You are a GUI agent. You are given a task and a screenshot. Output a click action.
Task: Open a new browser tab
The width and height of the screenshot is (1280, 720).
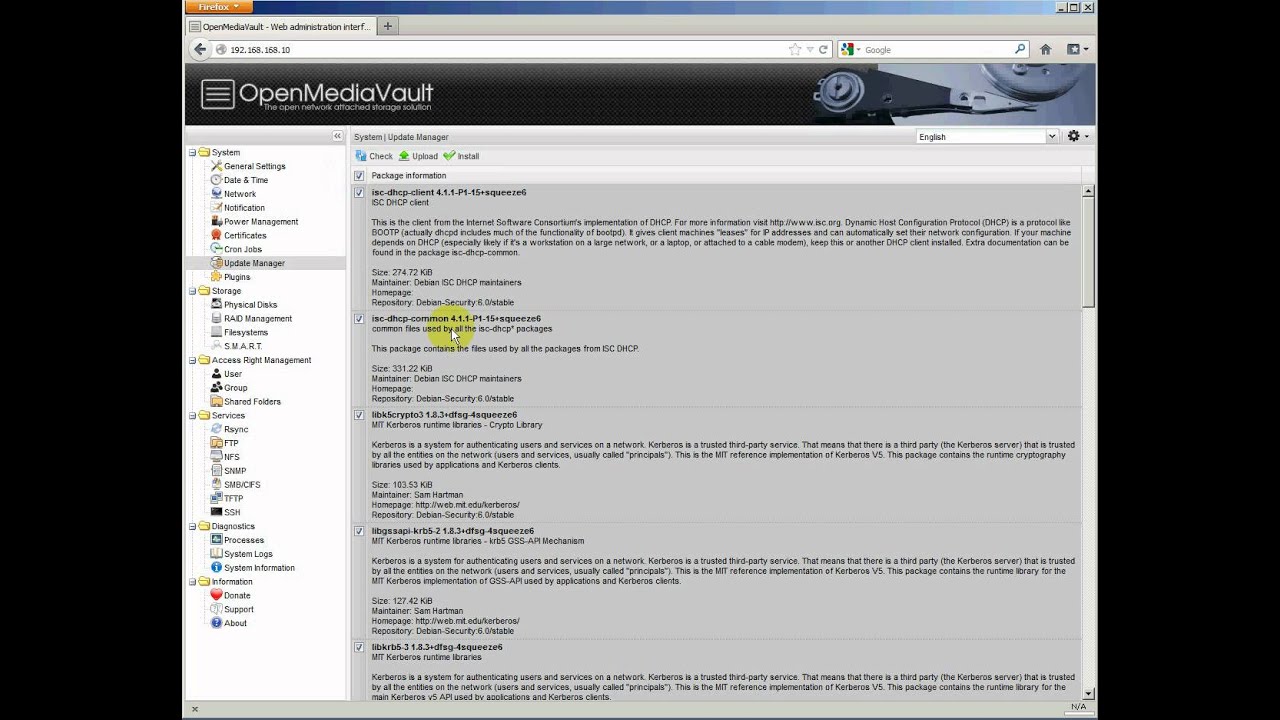(x=388, y=26)
